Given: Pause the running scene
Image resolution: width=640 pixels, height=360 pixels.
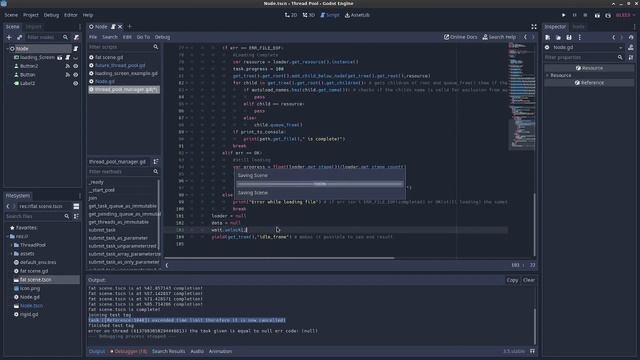Looking at the screenshot, I should [575, 15].
